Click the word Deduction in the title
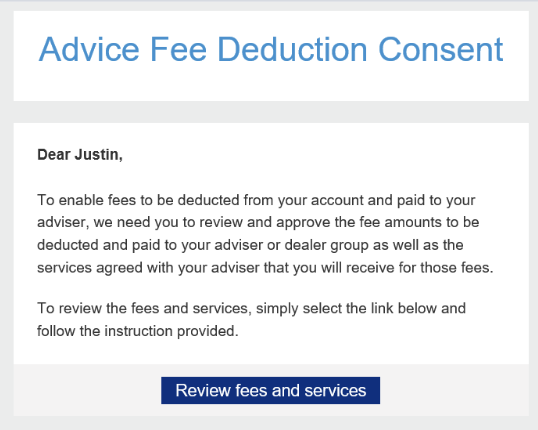This screenshot has width=538, height=430. point(293,50)
